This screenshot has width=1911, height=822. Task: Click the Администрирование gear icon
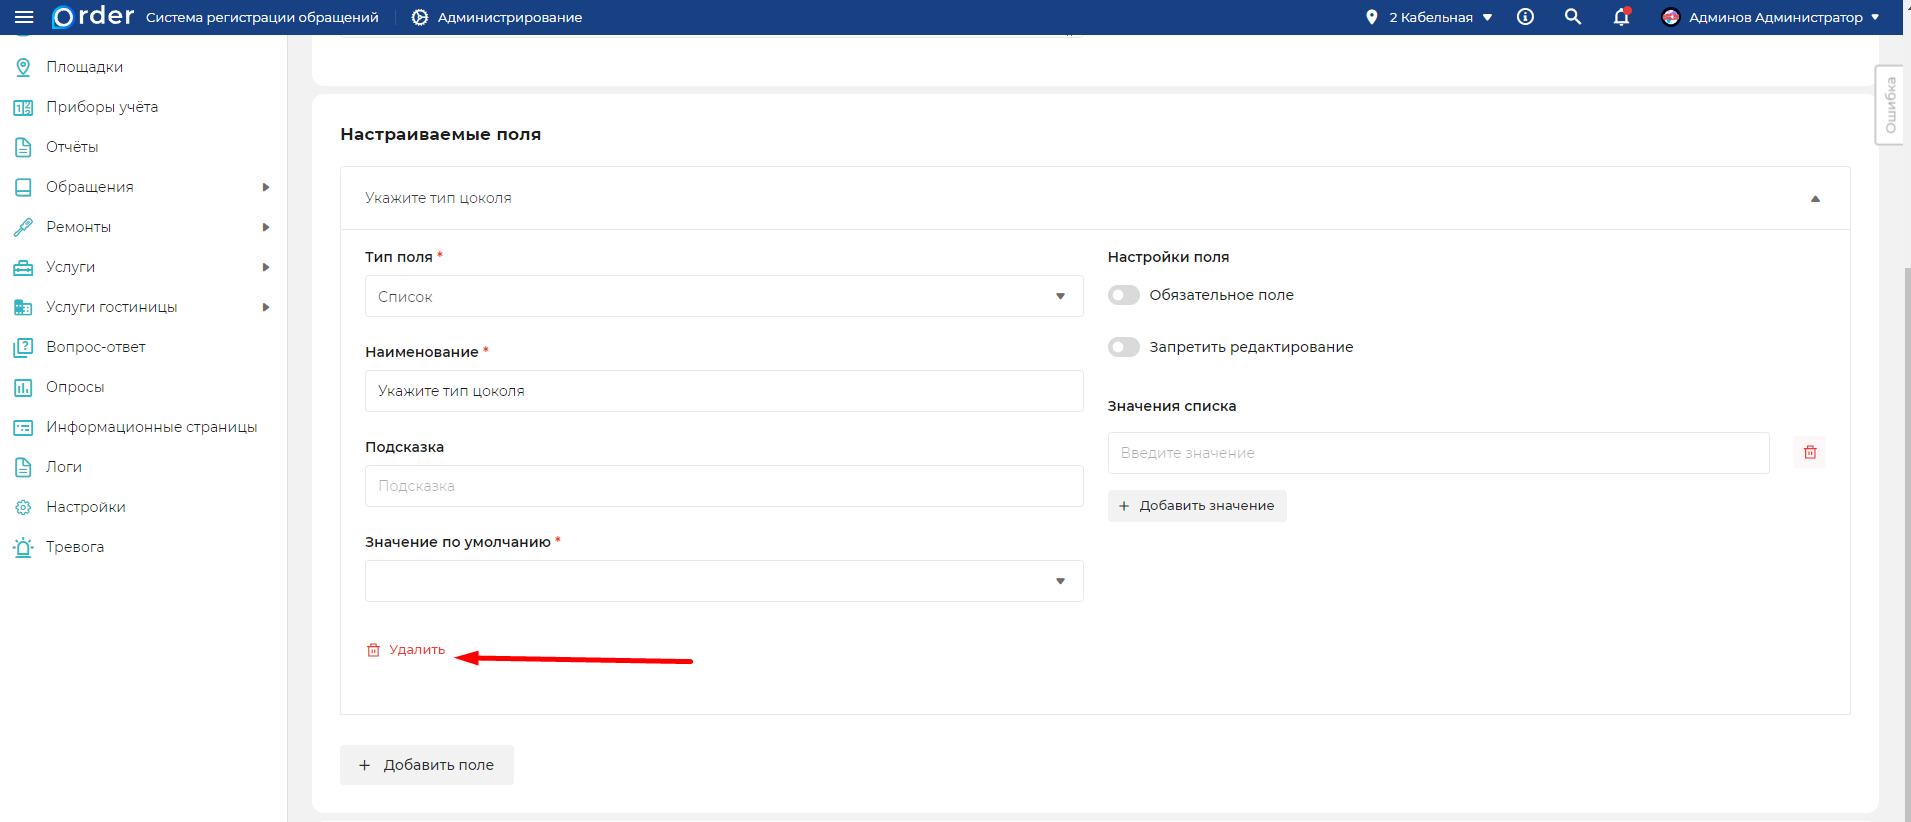tap(420, 17)
